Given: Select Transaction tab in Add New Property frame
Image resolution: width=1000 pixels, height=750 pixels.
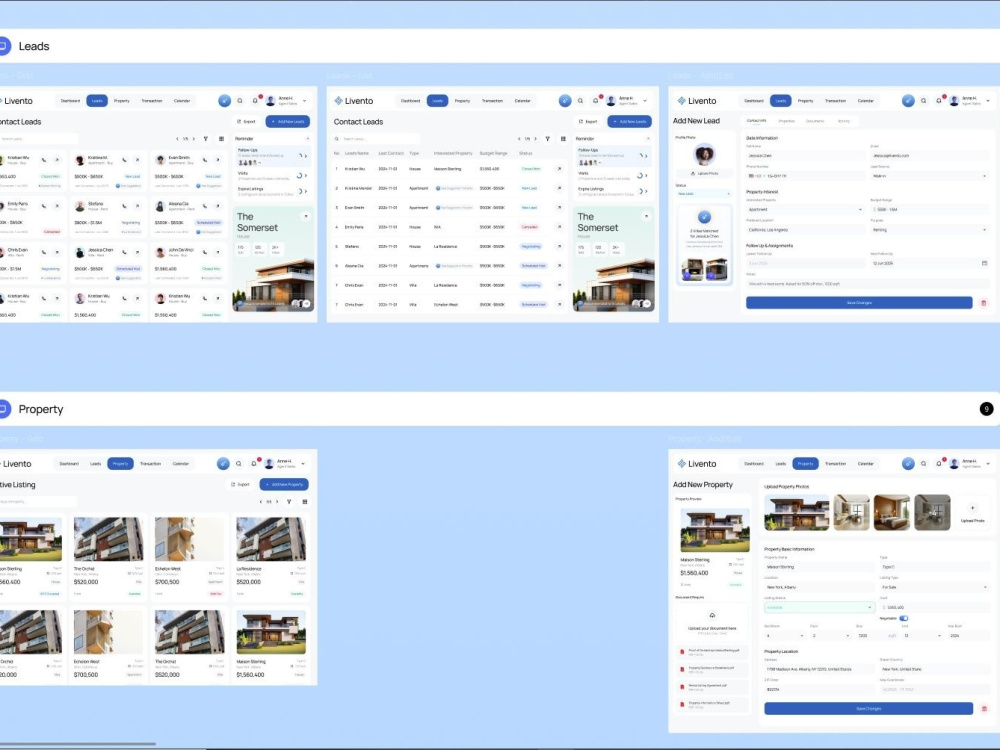Looking at the screenshot, I should (x=835, y=464).
